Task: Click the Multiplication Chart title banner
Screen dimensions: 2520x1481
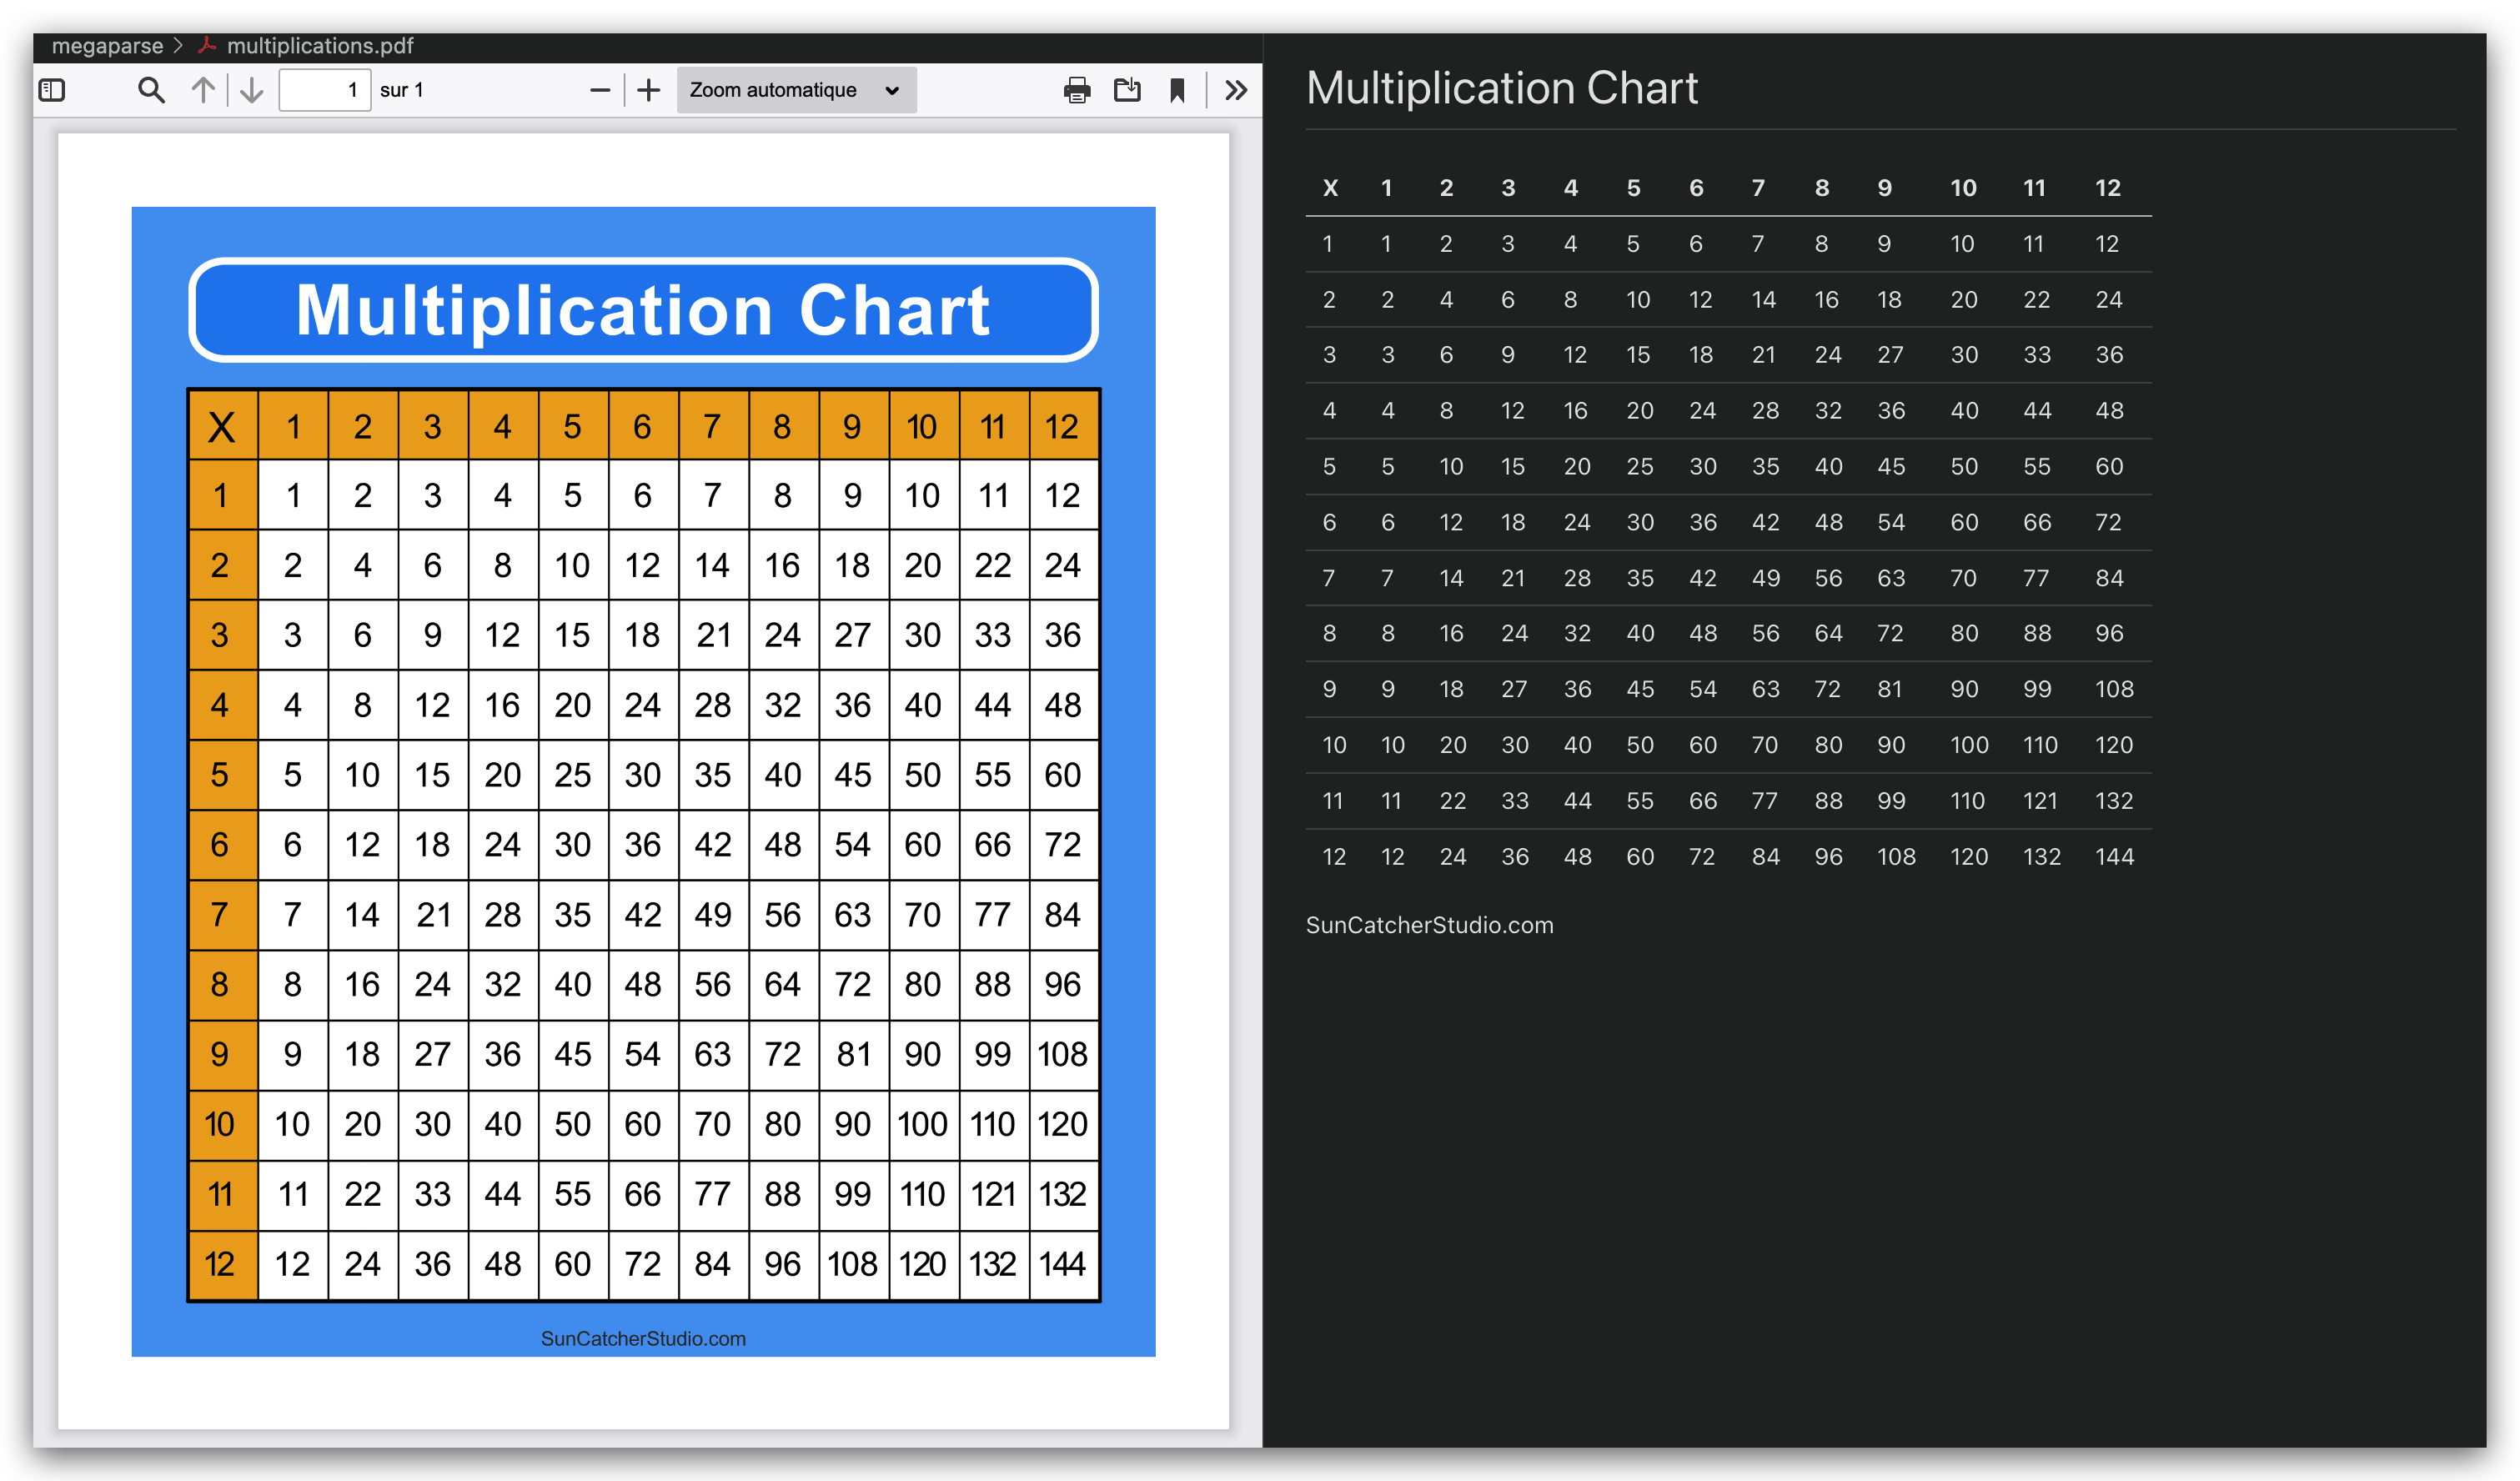Action: [x=643, y=310]
